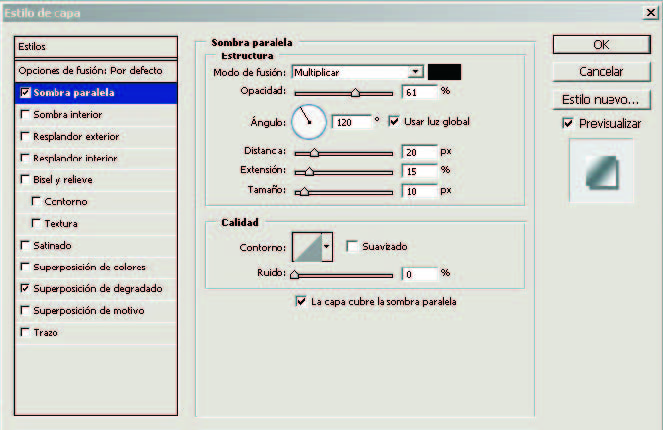This screenshot has height=430, width=663.
Task: Enable the Textura sub-option checkbox
Action: pyautogui.click(x=36, y=223)
